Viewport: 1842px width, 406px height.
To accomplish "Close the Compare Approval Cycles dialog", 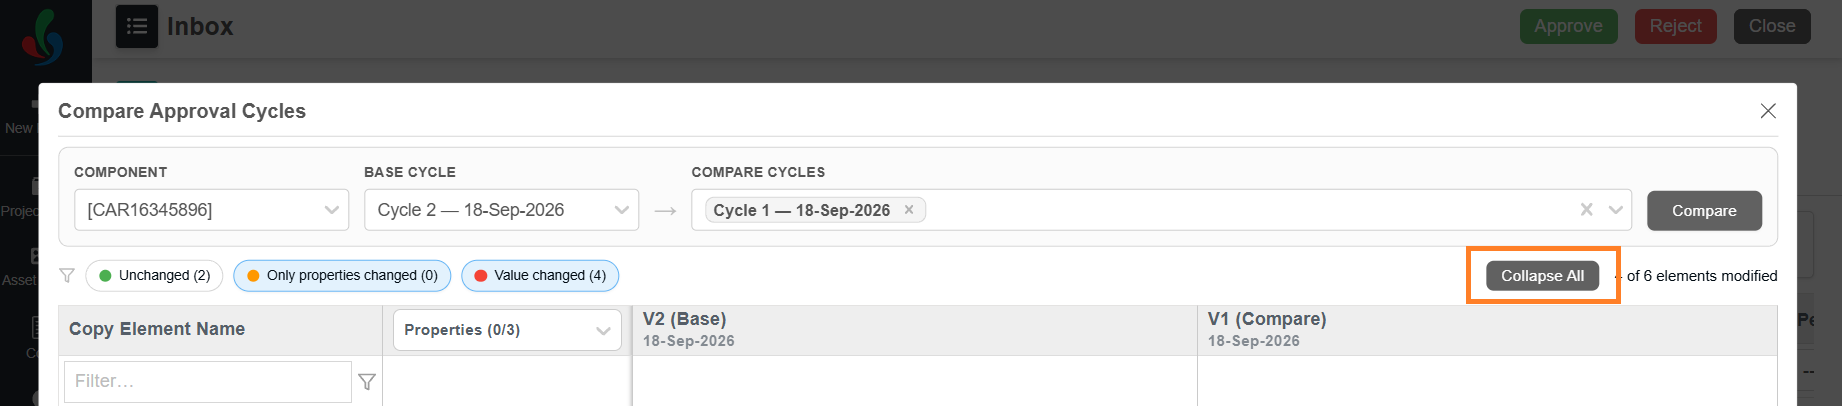I will (1768, 111).
